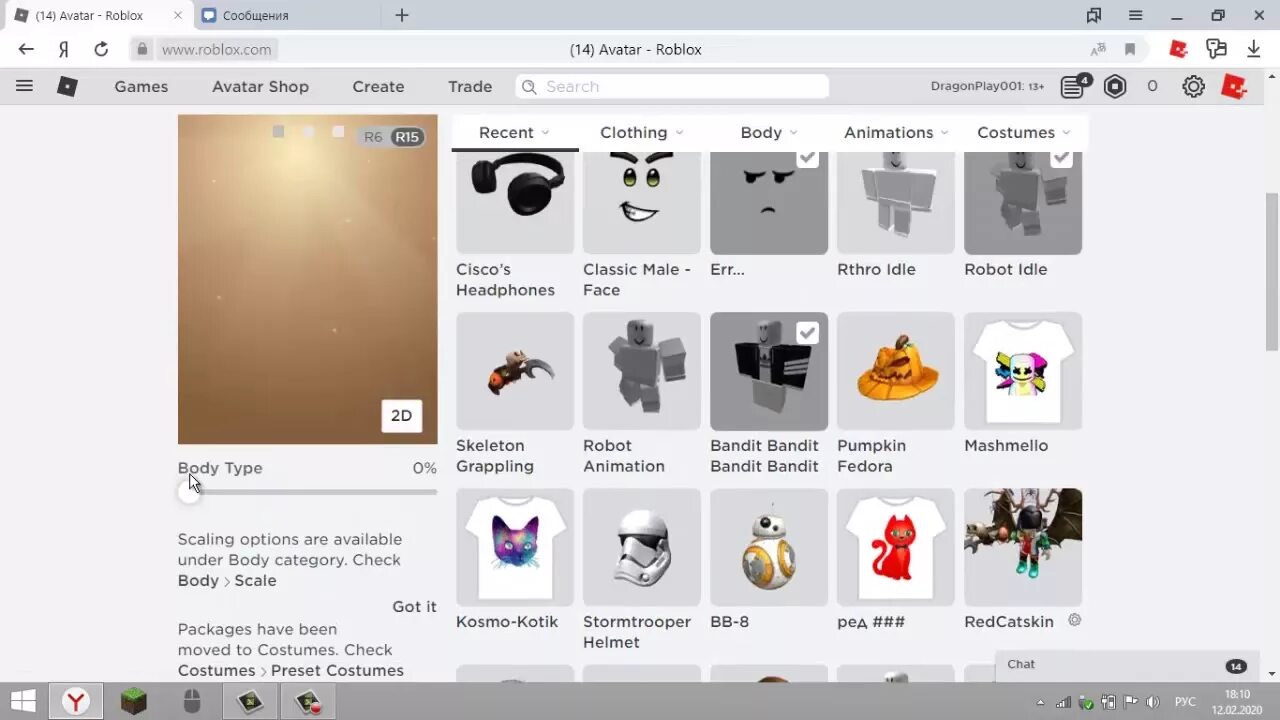
Task: Open the browser main menu icon
Action: 1135,15
